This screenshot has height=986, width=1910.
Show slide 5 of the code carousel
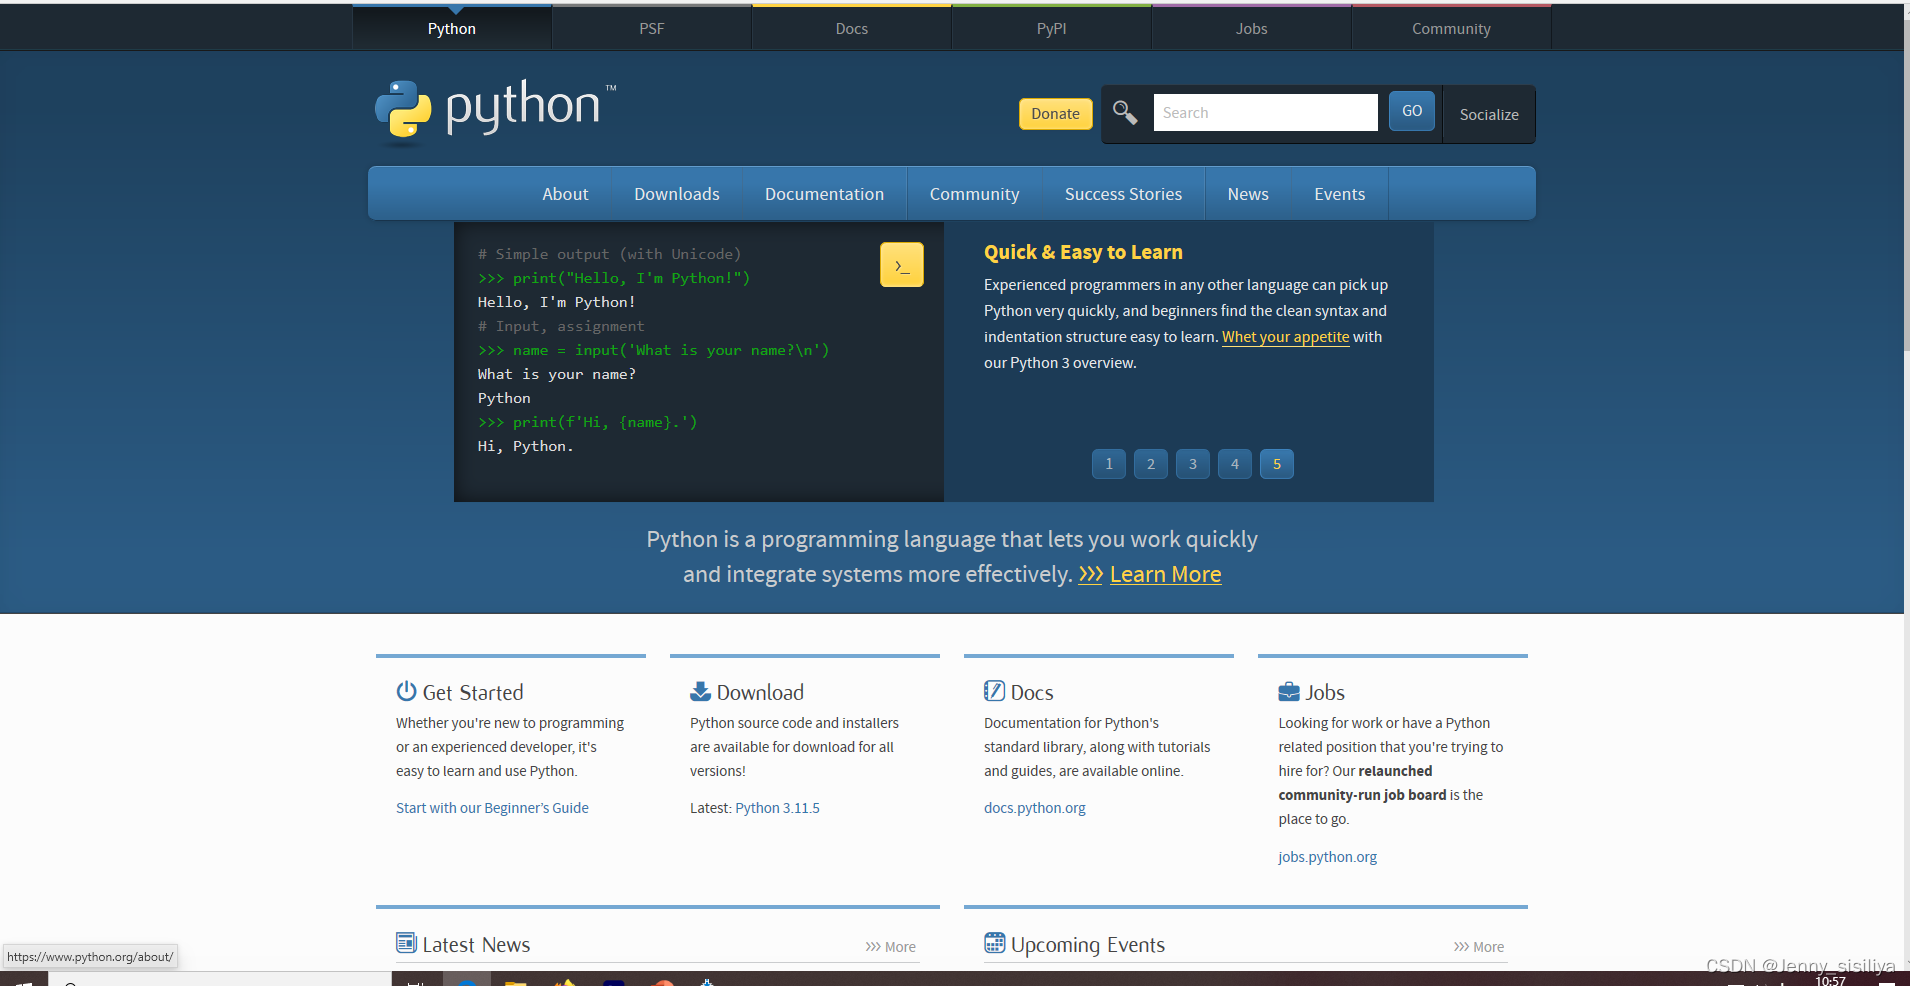[x=1277, y=464]
